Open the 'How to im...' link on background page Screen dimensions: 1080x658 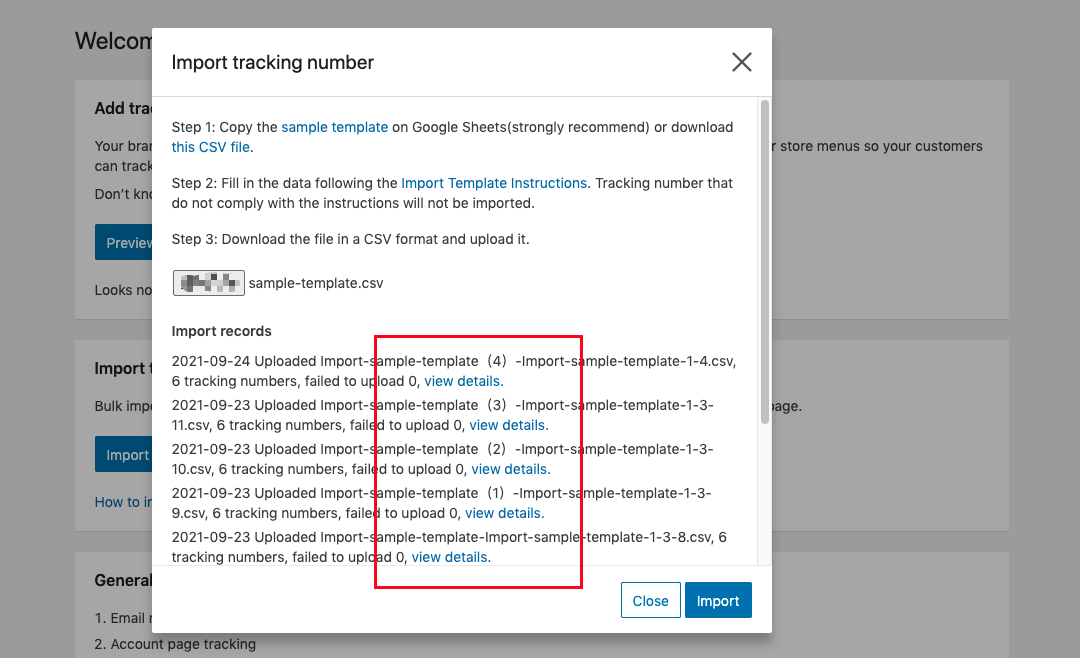pyautogui.click(x=123, y=502)
